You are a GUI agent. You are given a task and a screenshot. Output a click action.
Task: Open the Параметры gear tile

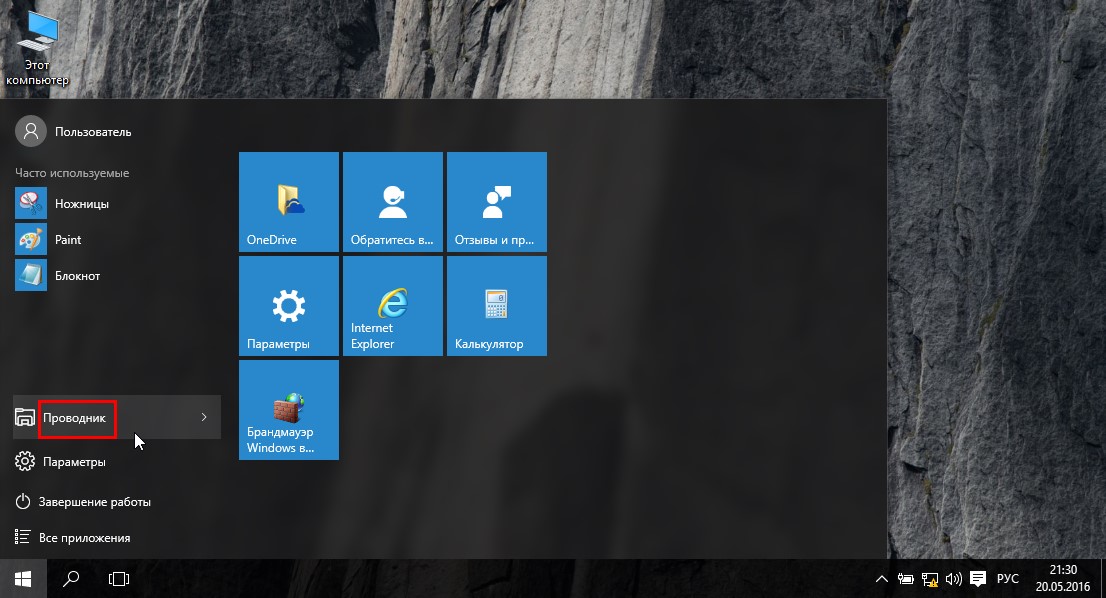(289, 306)
